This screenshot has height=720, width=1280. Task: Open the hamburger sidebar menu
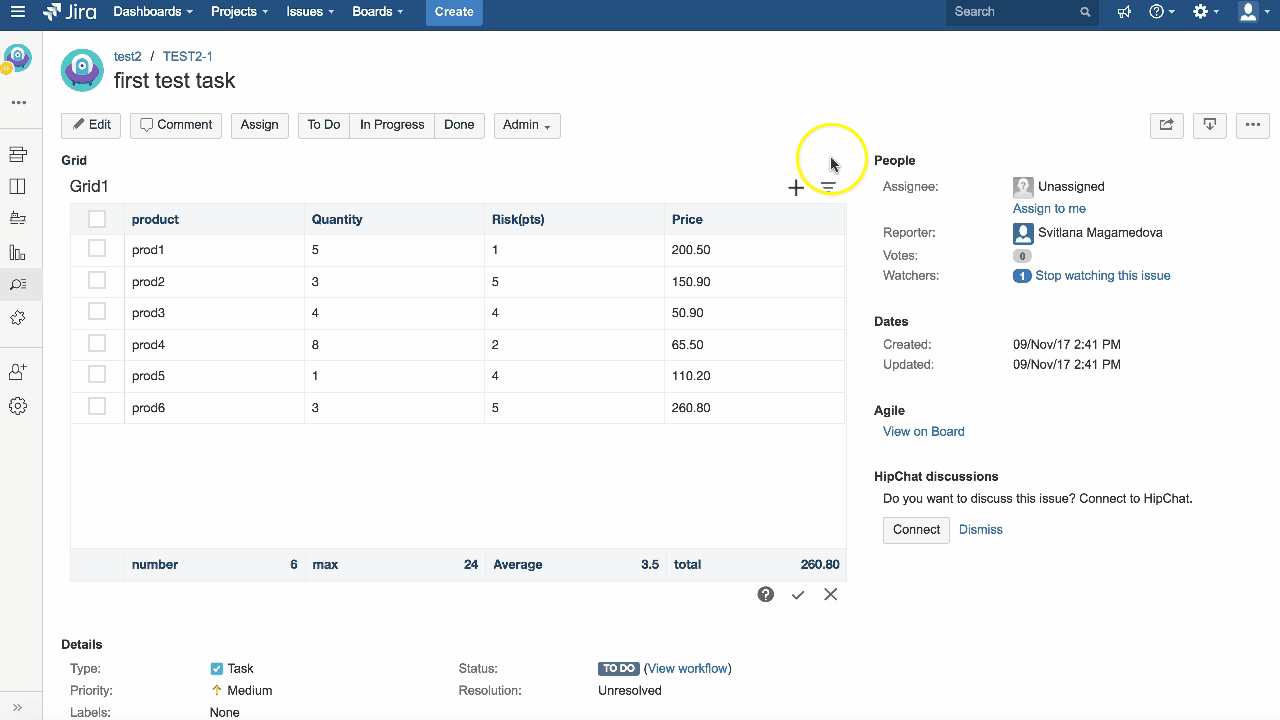click(x=18, y=12)
